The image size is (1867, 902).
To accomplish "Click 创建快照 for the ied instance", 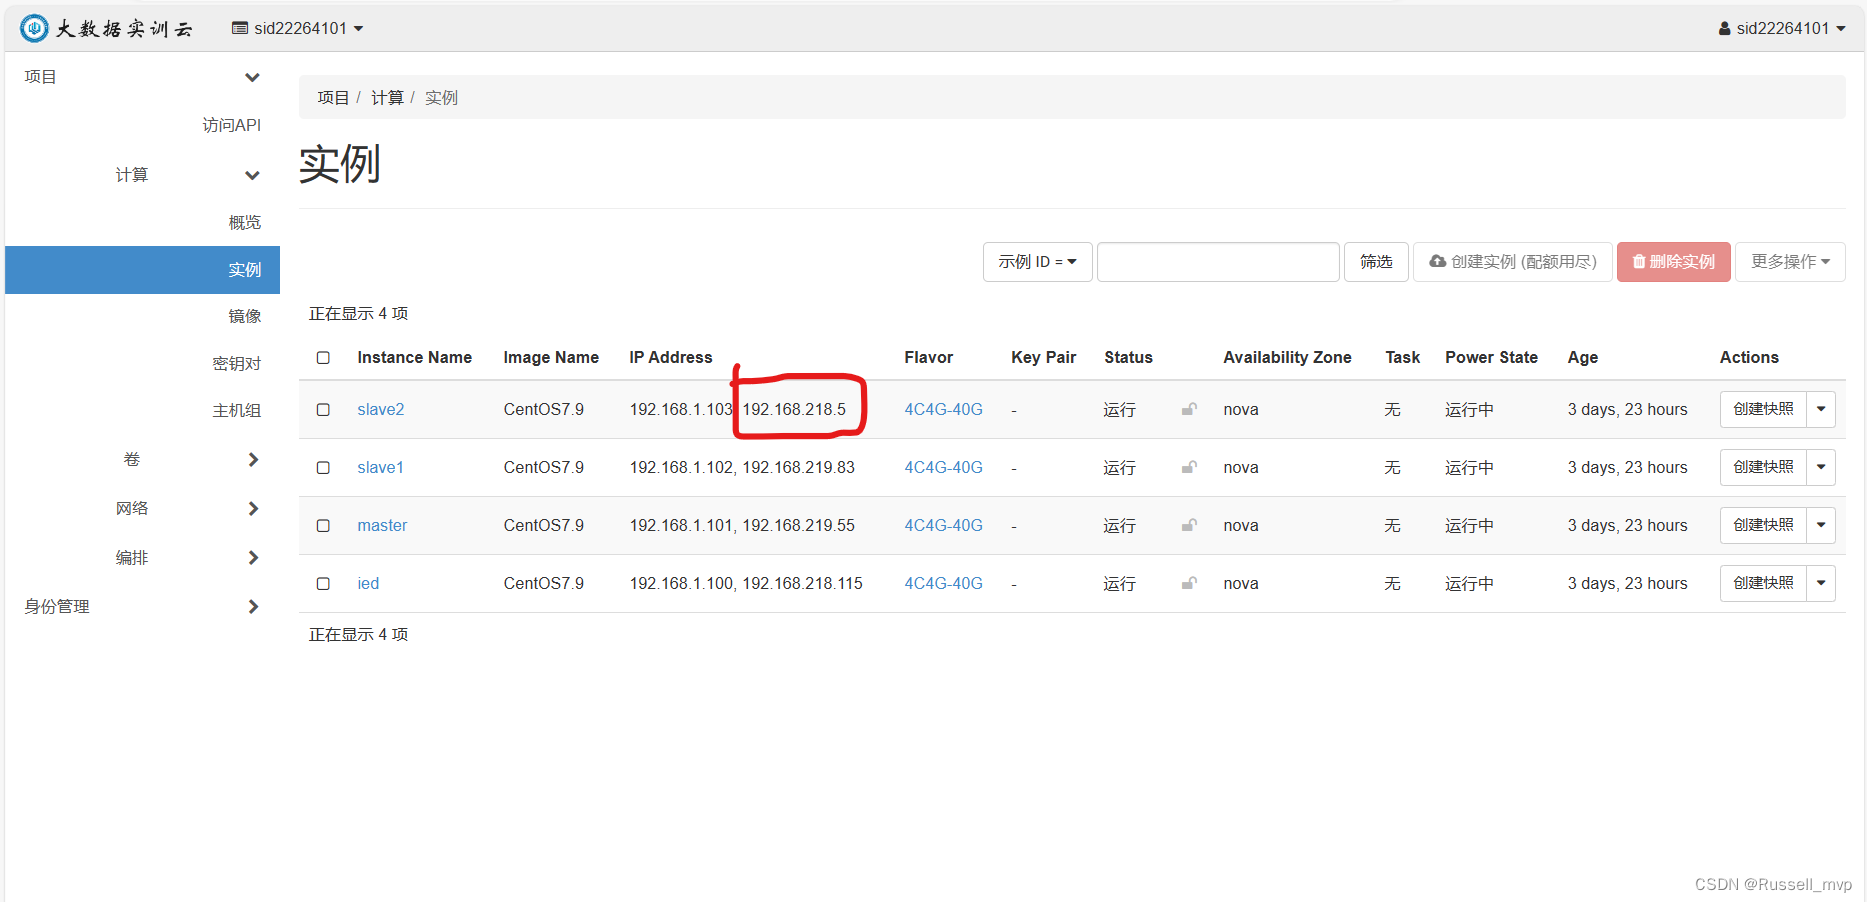I will click(1763, 583).
